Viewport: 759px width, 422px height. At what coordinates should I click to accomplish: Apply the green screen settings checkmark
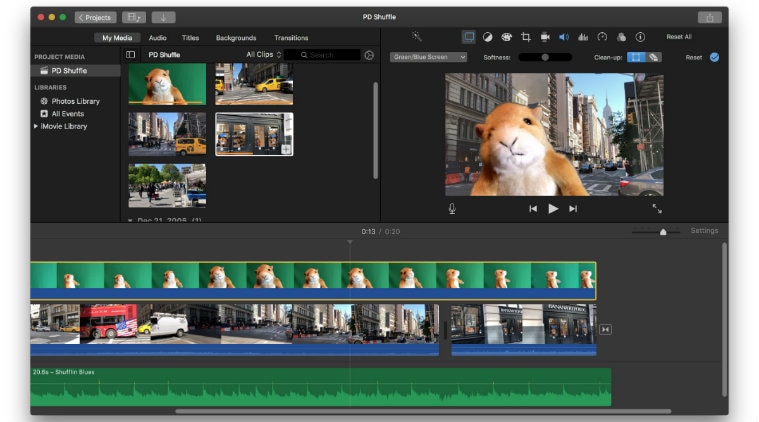click(x=714, y=57)
